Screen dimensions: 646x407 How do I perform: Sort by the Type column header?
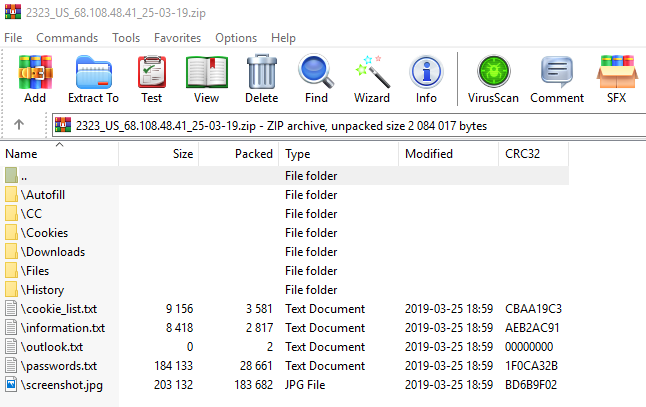coord(339,154)
